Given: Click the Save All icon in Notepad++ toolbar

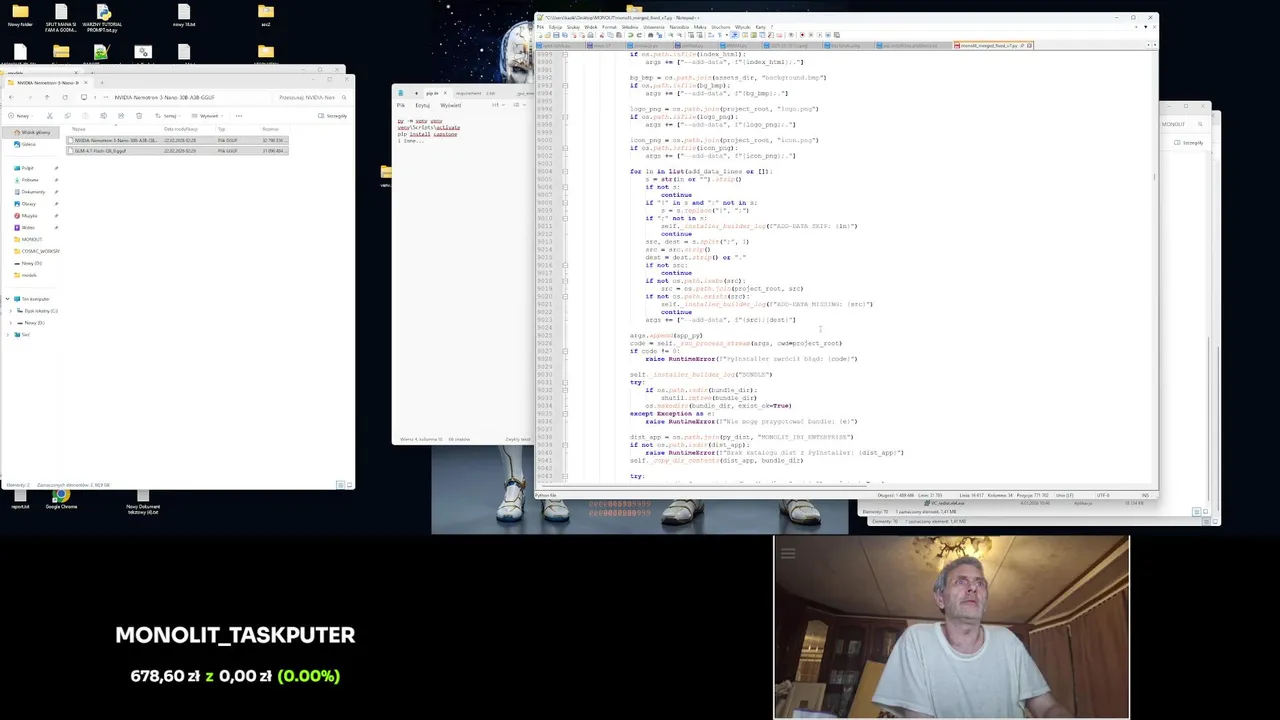Looking at the screenshot, I should coord(565,35).
